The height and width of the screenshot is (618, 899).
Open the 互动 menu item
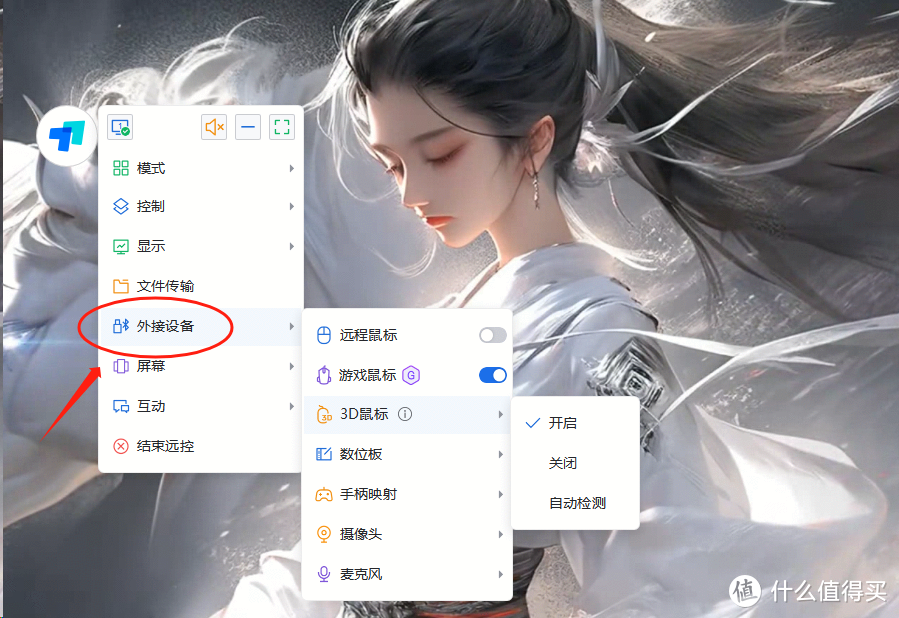point(201,406)
